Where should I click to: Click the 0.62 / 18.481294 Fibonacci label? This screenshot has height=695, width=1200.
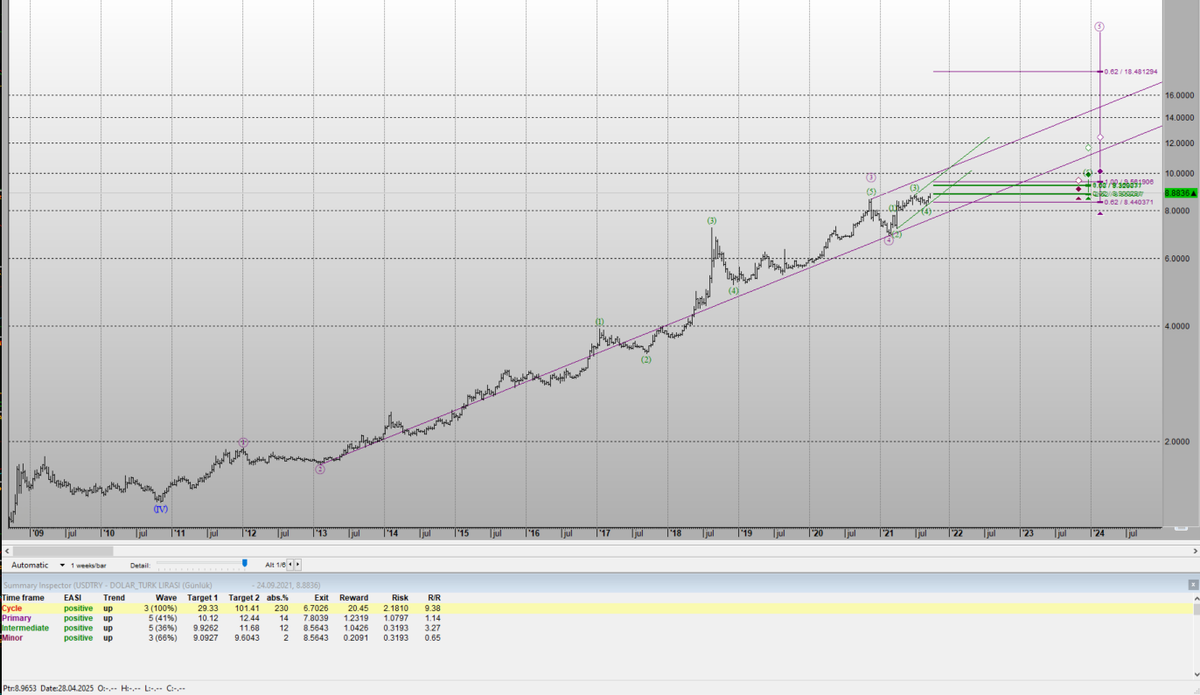(x=1131, y=72)
